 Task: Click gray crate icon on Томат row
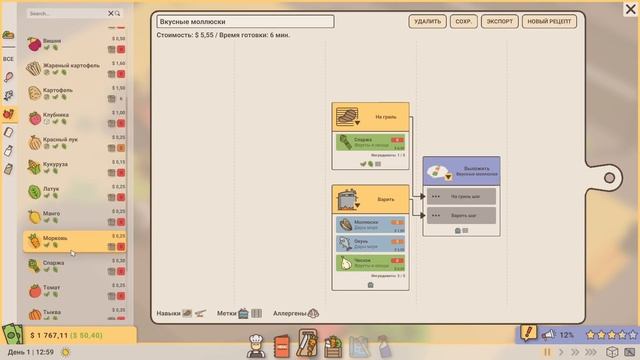[x=111, y=296]
